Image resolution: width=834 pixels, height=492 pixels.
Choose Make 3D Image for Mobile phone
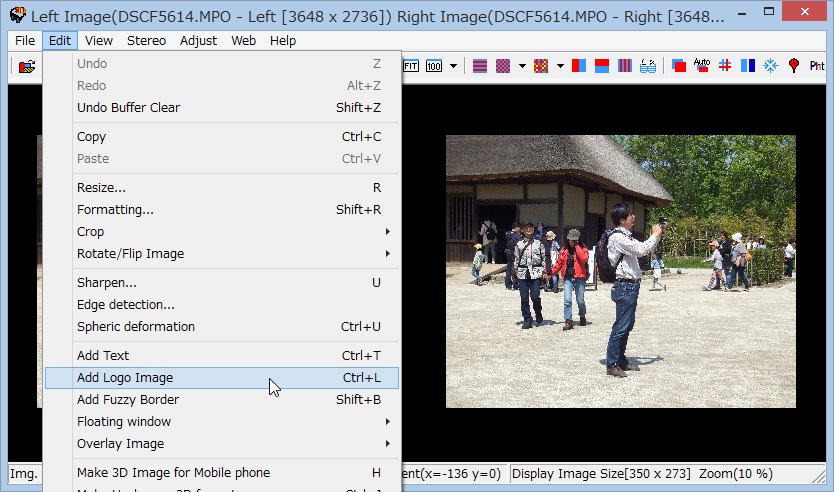click(222, 473)
